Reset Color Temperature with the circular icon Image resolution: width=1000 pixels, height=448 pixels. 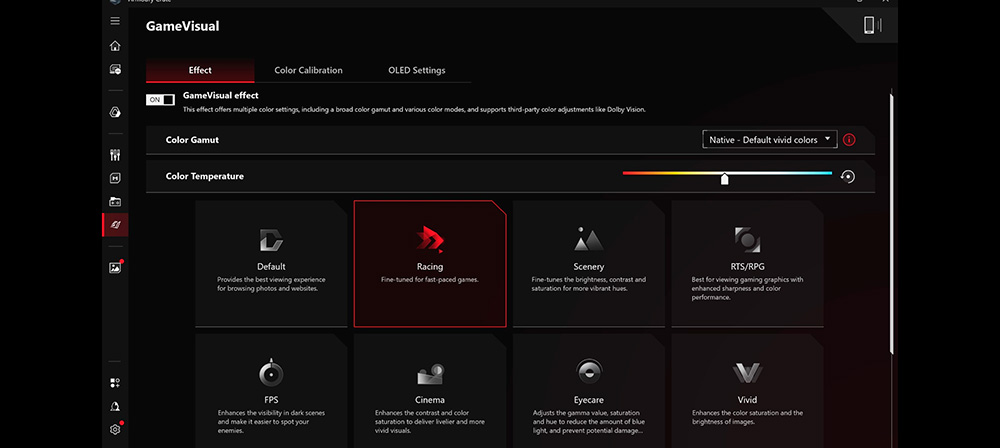(848, 176)
